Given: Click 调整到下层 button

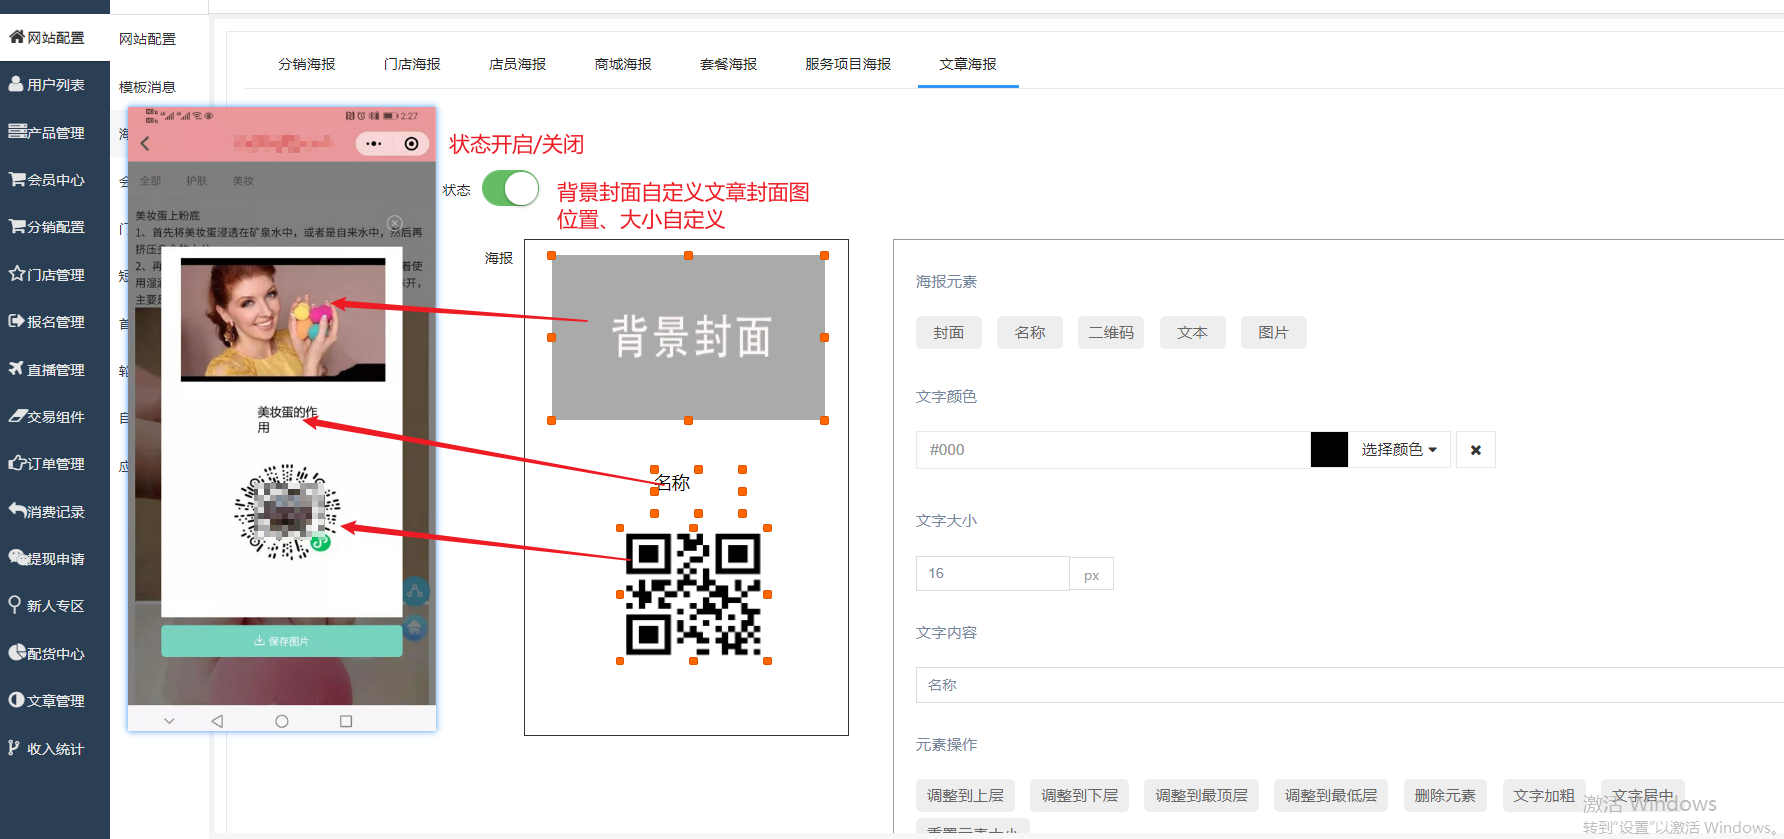Looking at the screenshot, I should point(1080,796).
